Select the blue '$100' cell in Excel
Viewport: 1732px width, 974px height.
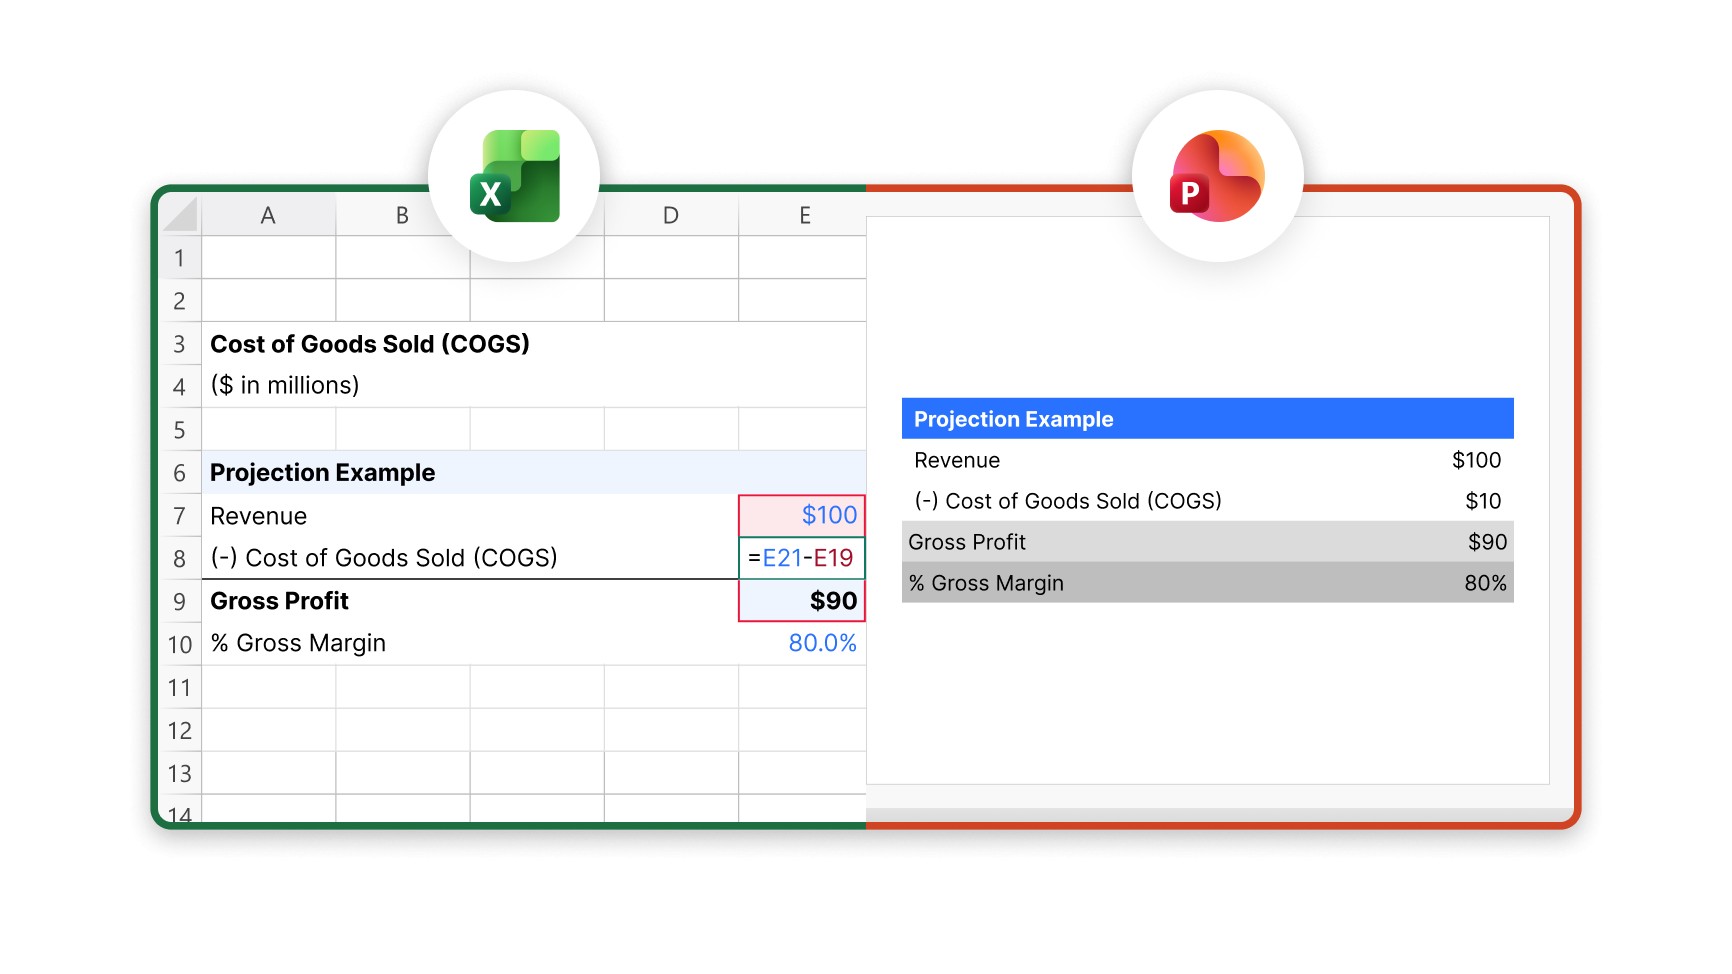coord(802,516)
